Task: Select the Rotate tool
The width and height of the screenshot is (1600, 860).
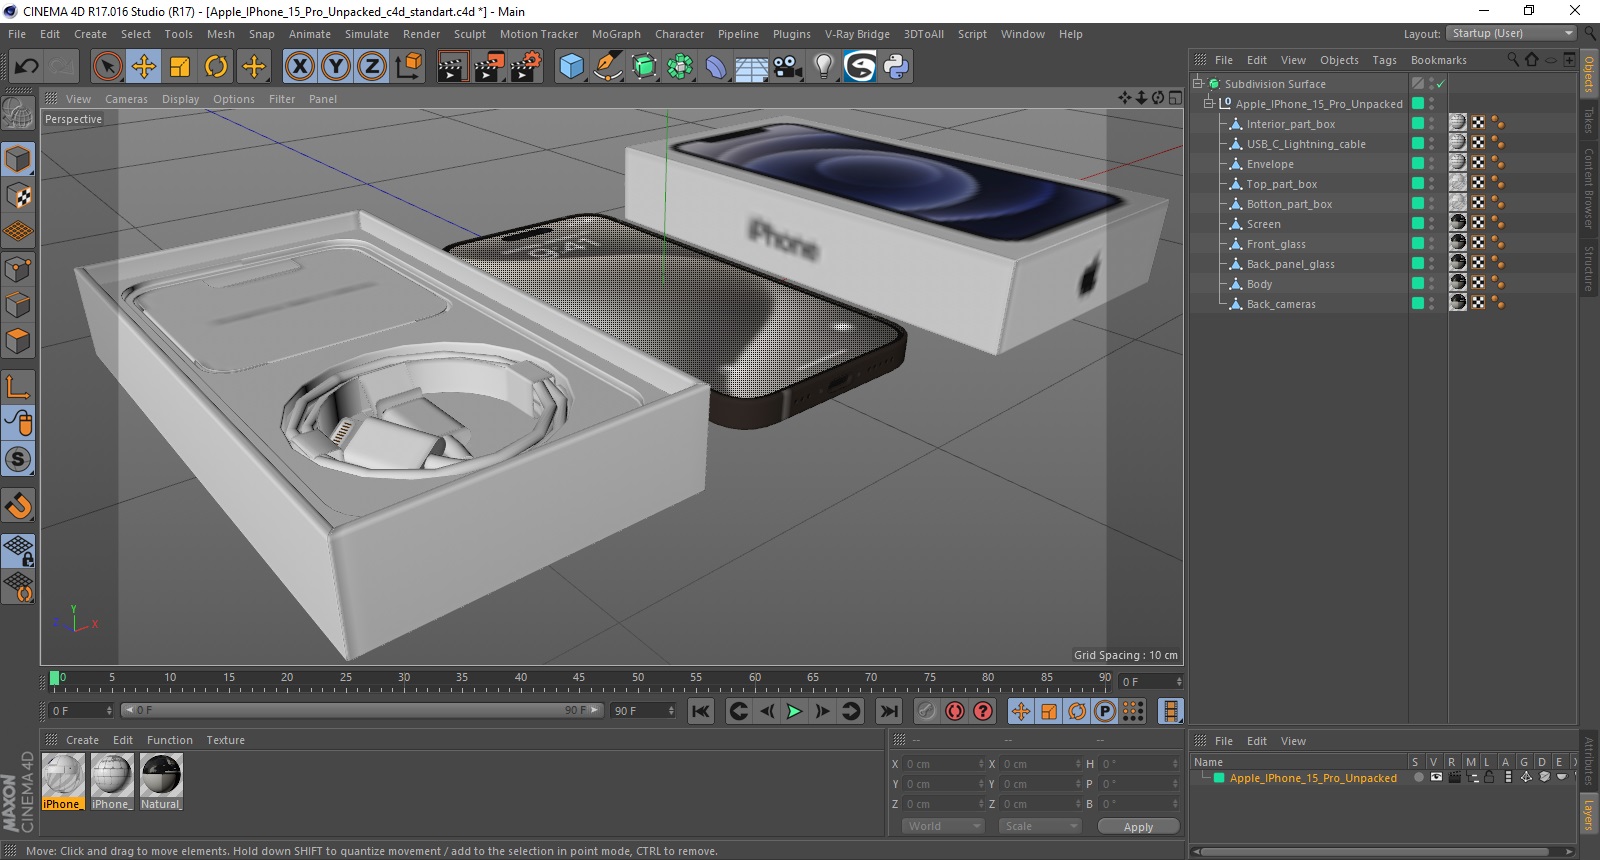Action: click(x=216, y=67)
